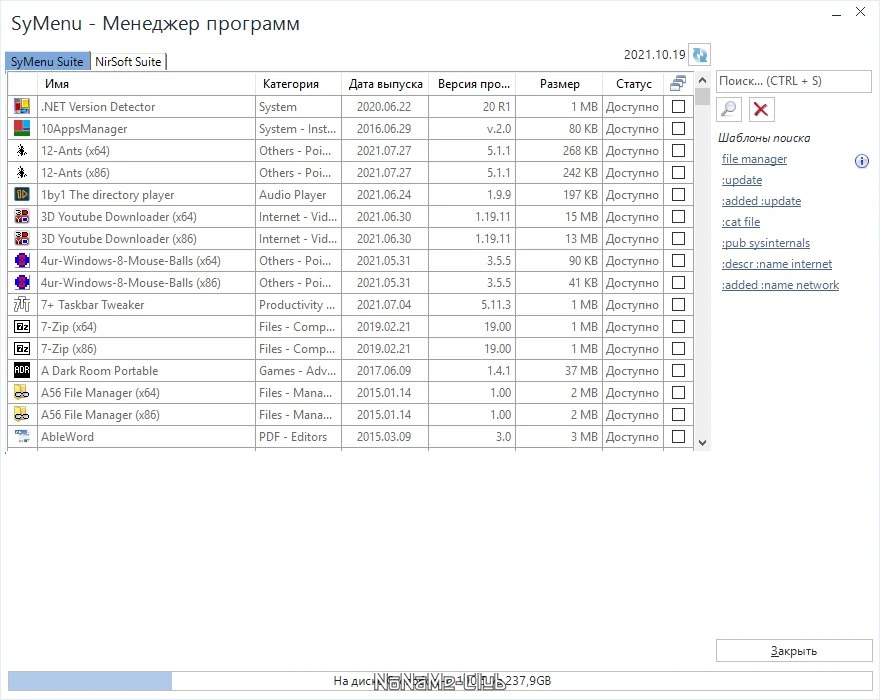
Task: Click the blue info icon beside templates
Action: pyautogui.click(x=861, y=162)
